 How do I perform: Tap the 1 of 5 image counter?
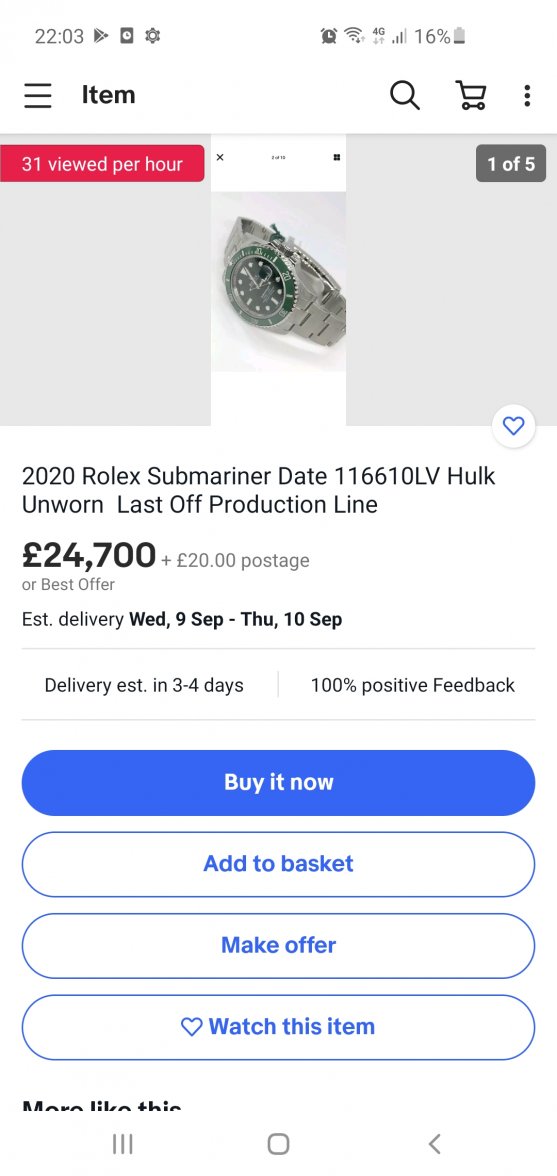pyautogui.click(x=511, y=164)
